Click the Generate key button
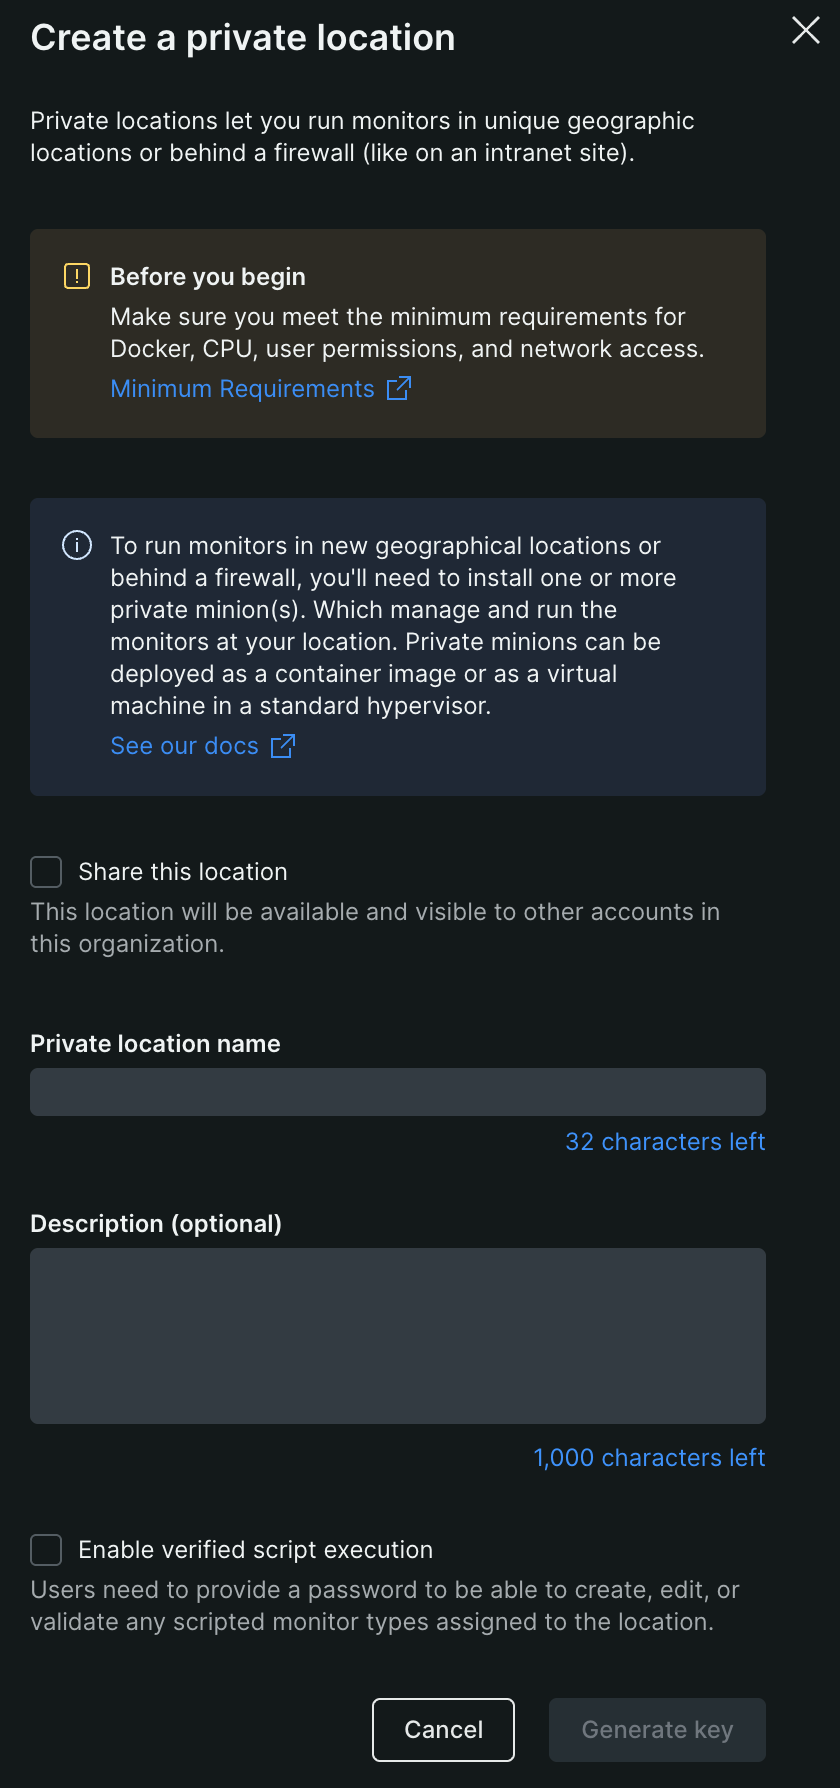The height and width of the screenshot is (1788, 840). coord(657,1730)
